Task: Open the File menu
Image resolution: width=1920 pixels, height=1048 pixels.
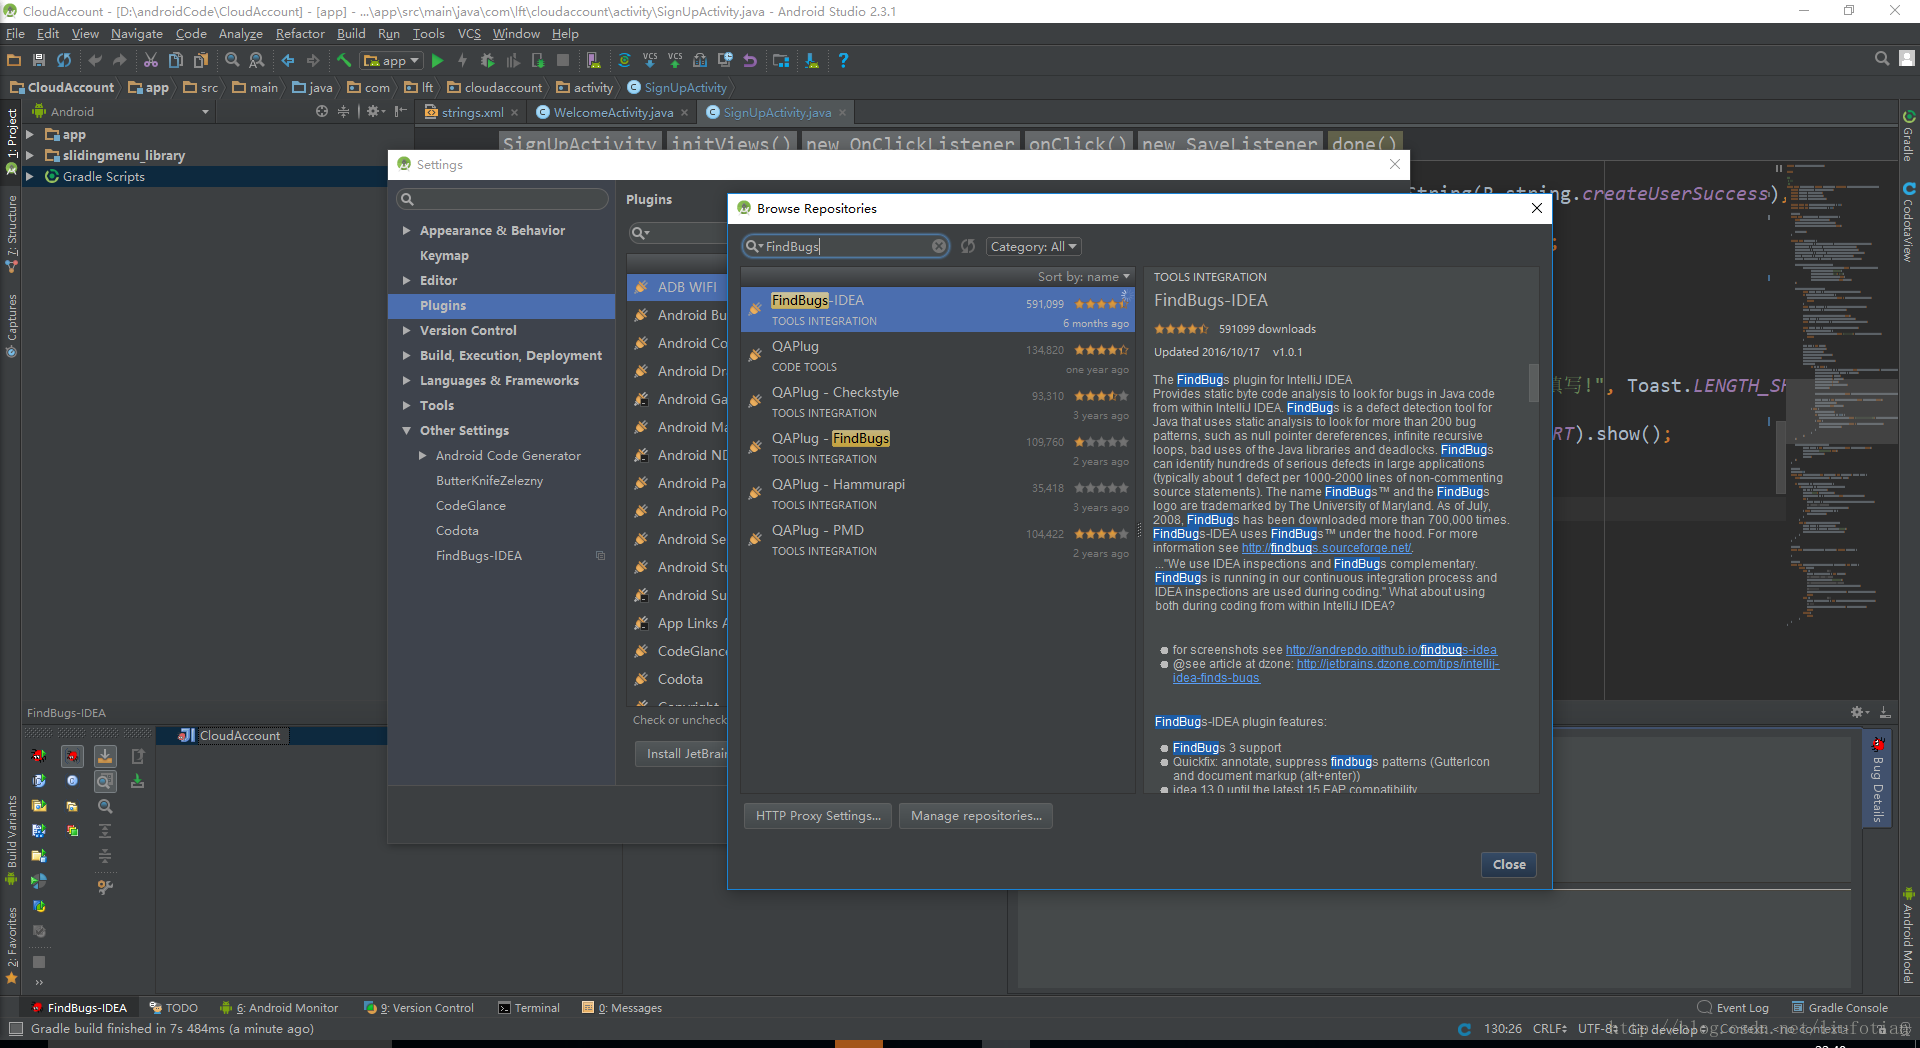Action: 15,33
